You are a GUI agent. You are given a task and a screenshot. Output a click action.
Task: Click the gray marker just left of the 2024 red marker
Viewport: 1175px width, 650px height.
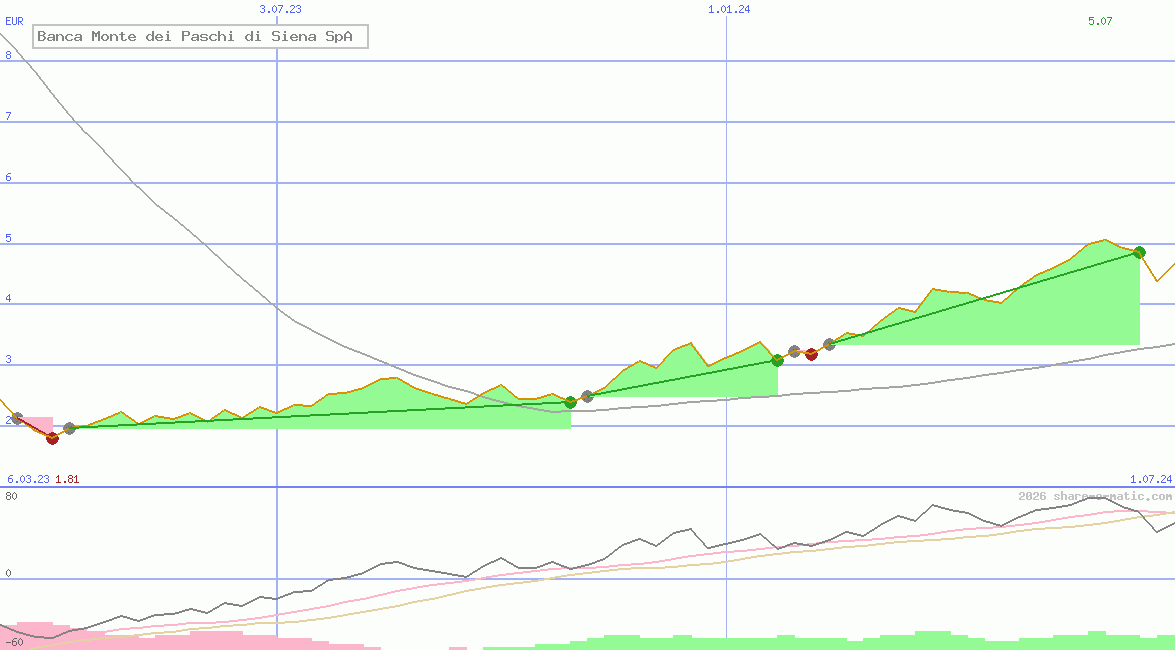tap(794, 351)
